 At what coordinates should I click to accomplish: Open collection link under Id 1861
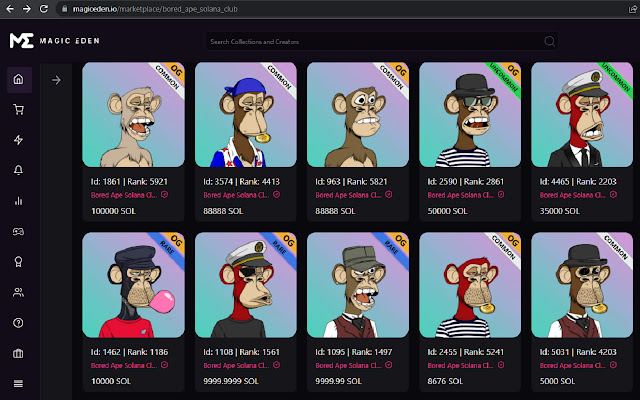point(124,195)
